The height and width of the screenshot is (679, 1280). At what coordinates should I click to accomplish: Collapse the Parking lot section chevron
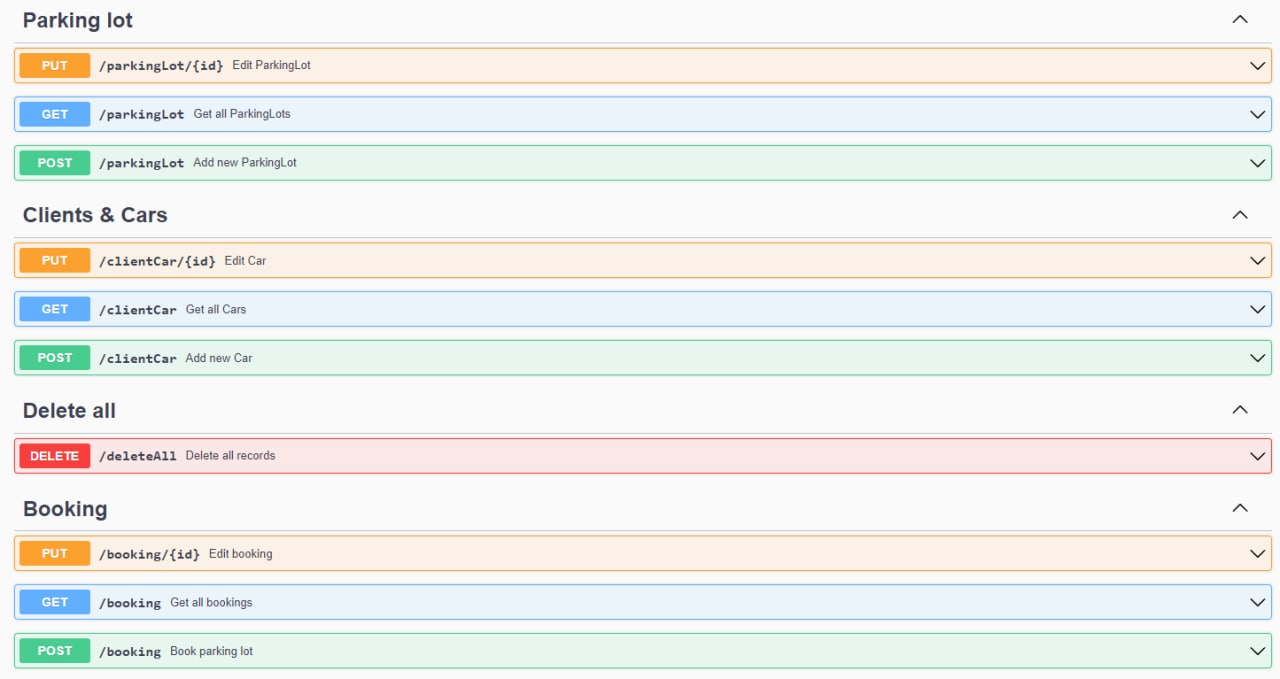click(x=1240, y=19)
